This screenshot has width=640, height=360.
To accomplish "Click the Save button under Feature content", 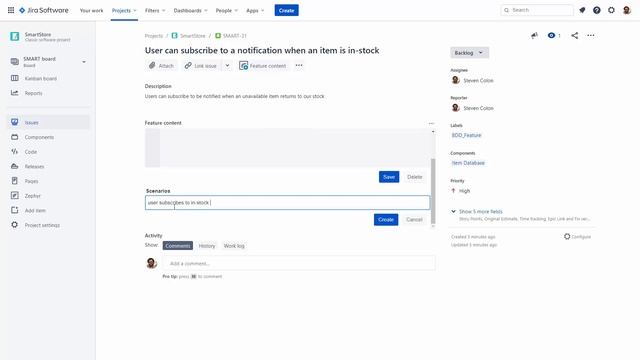I will pyautogui.click(x=389, y=177).
